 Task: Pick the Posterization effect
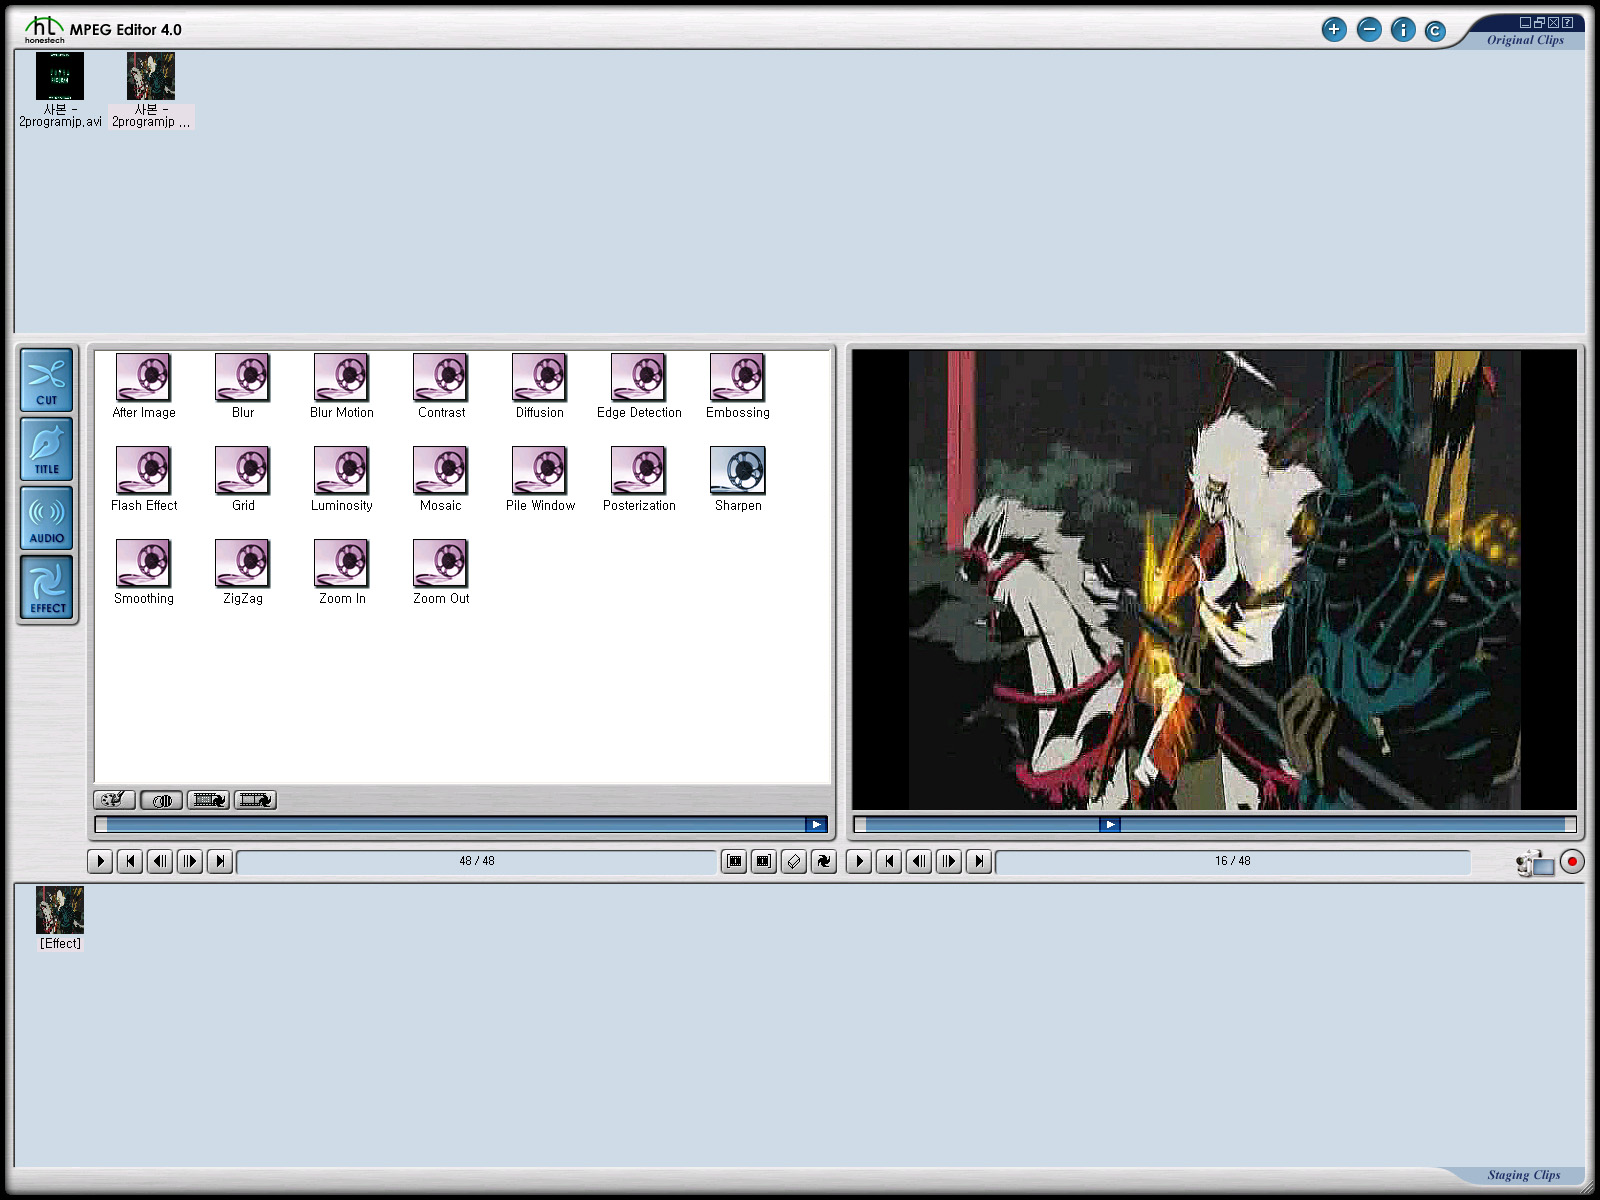pos(639,479)
